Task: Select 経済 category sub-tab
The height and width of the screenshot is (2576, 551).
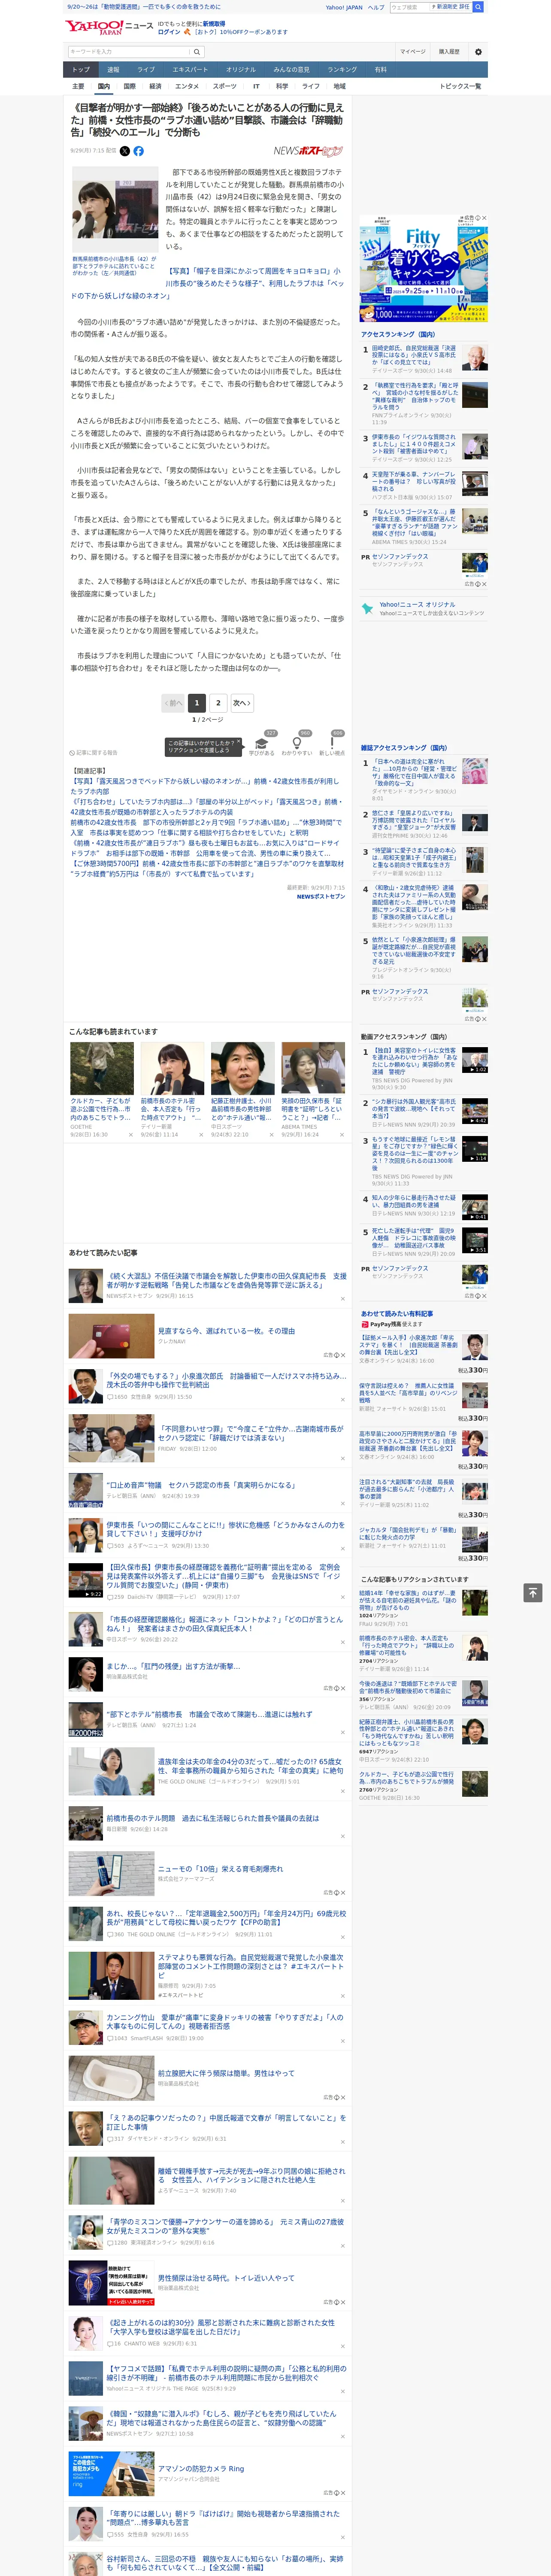Action: coord(155,86)
